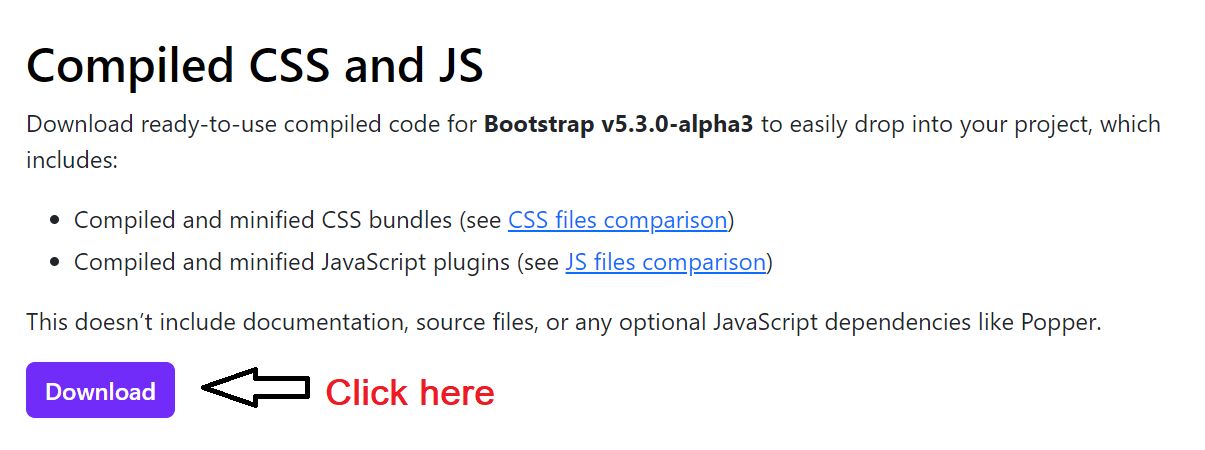Click the word "includes:" in the intro

(x=72, y=160)
